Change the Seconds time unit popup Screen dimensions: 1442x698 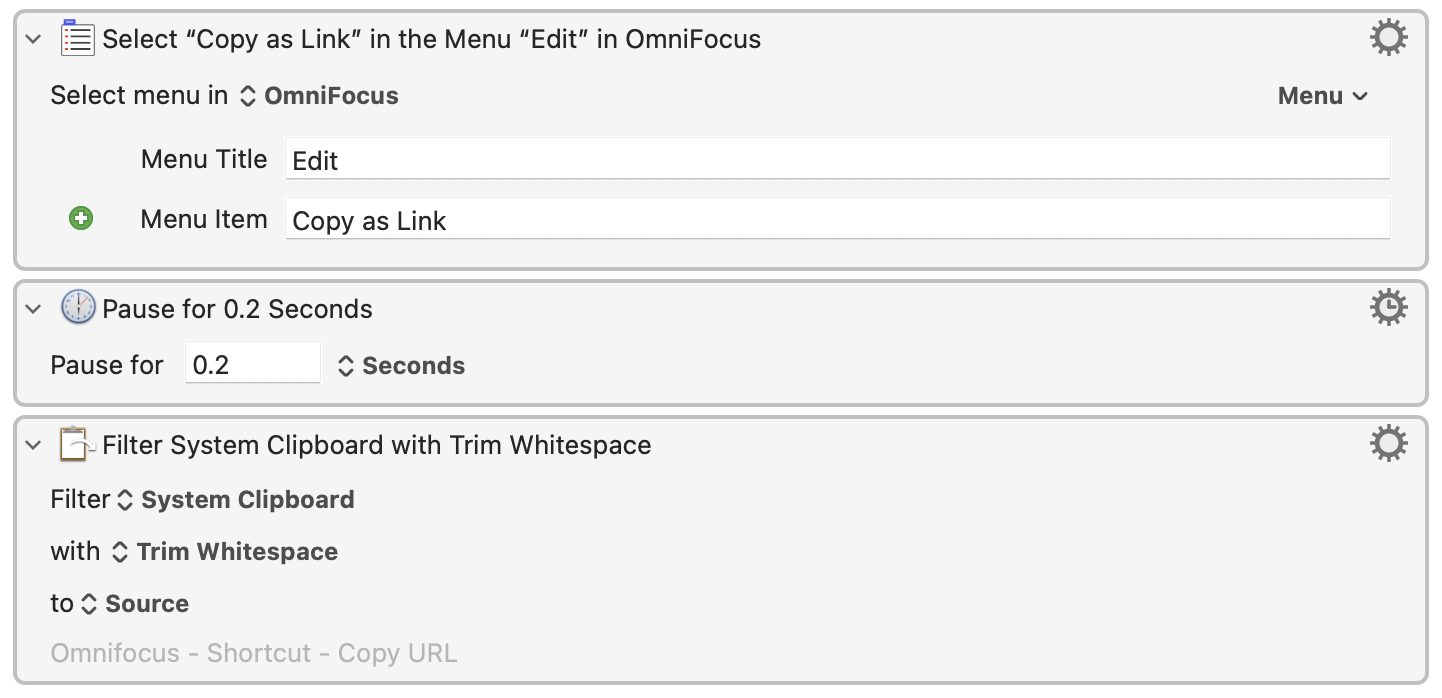click(x=401, y=366)
